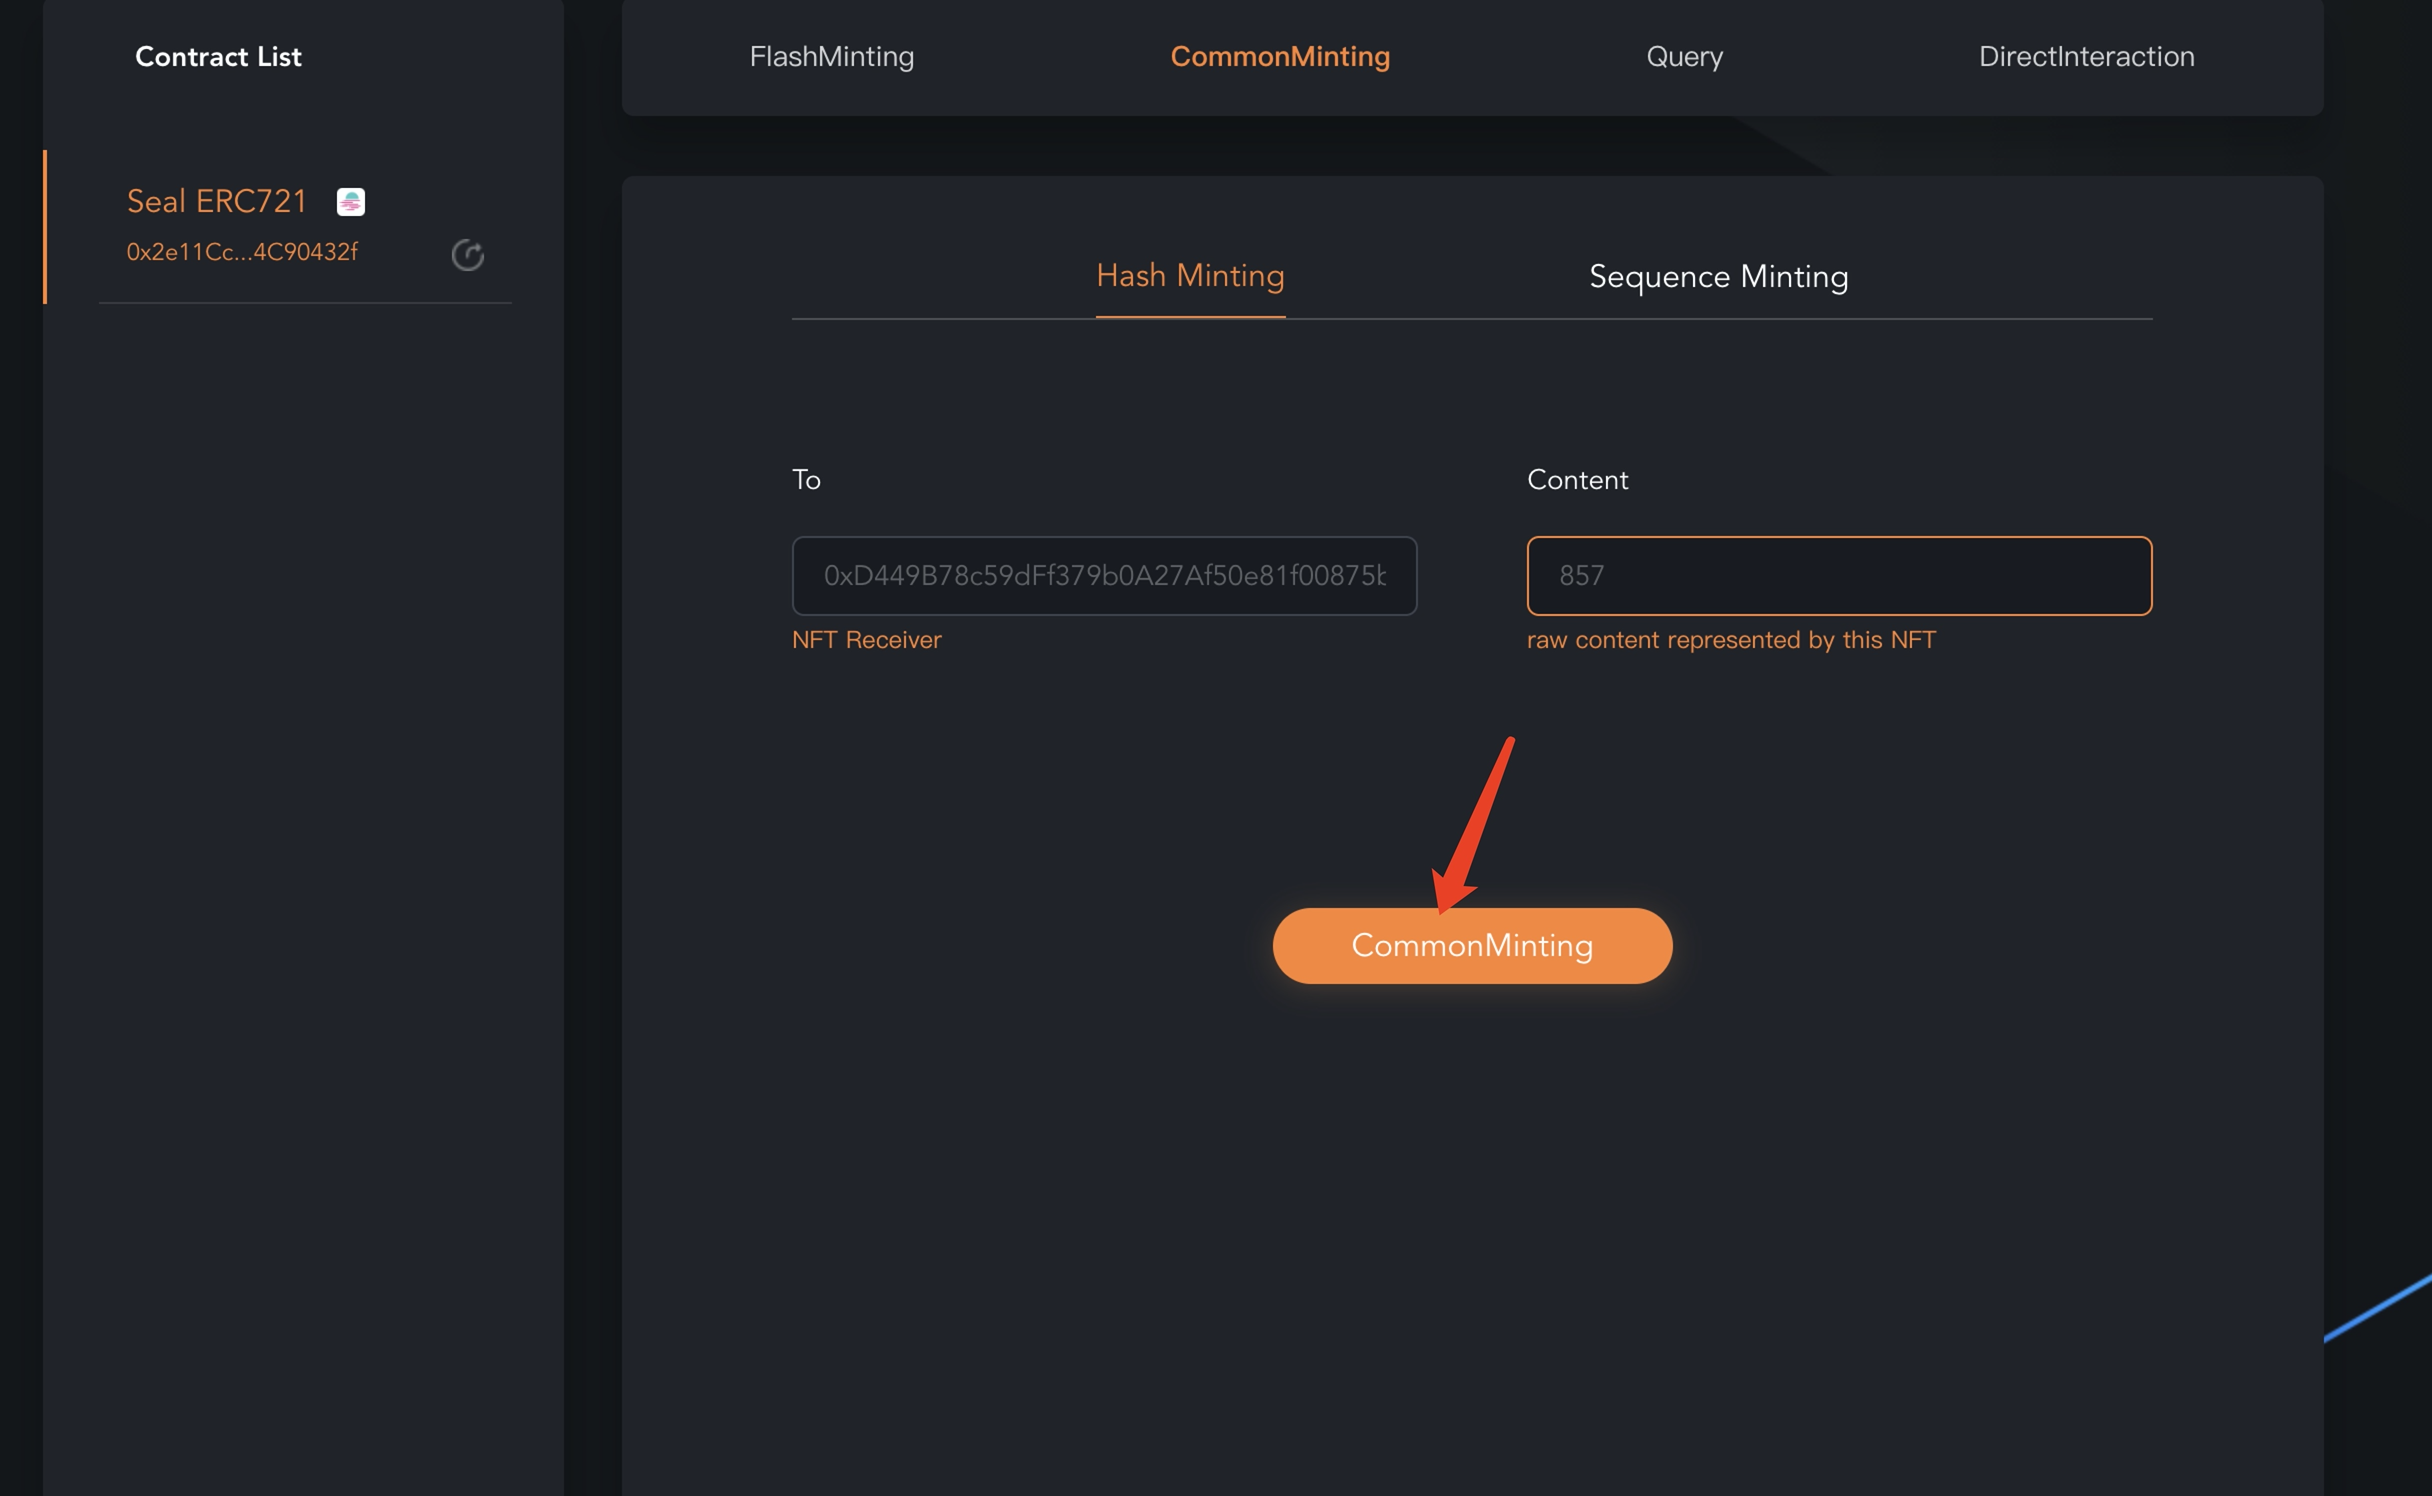
Task: Select the Seal ERC721 contract name
Action: (217, 201)
